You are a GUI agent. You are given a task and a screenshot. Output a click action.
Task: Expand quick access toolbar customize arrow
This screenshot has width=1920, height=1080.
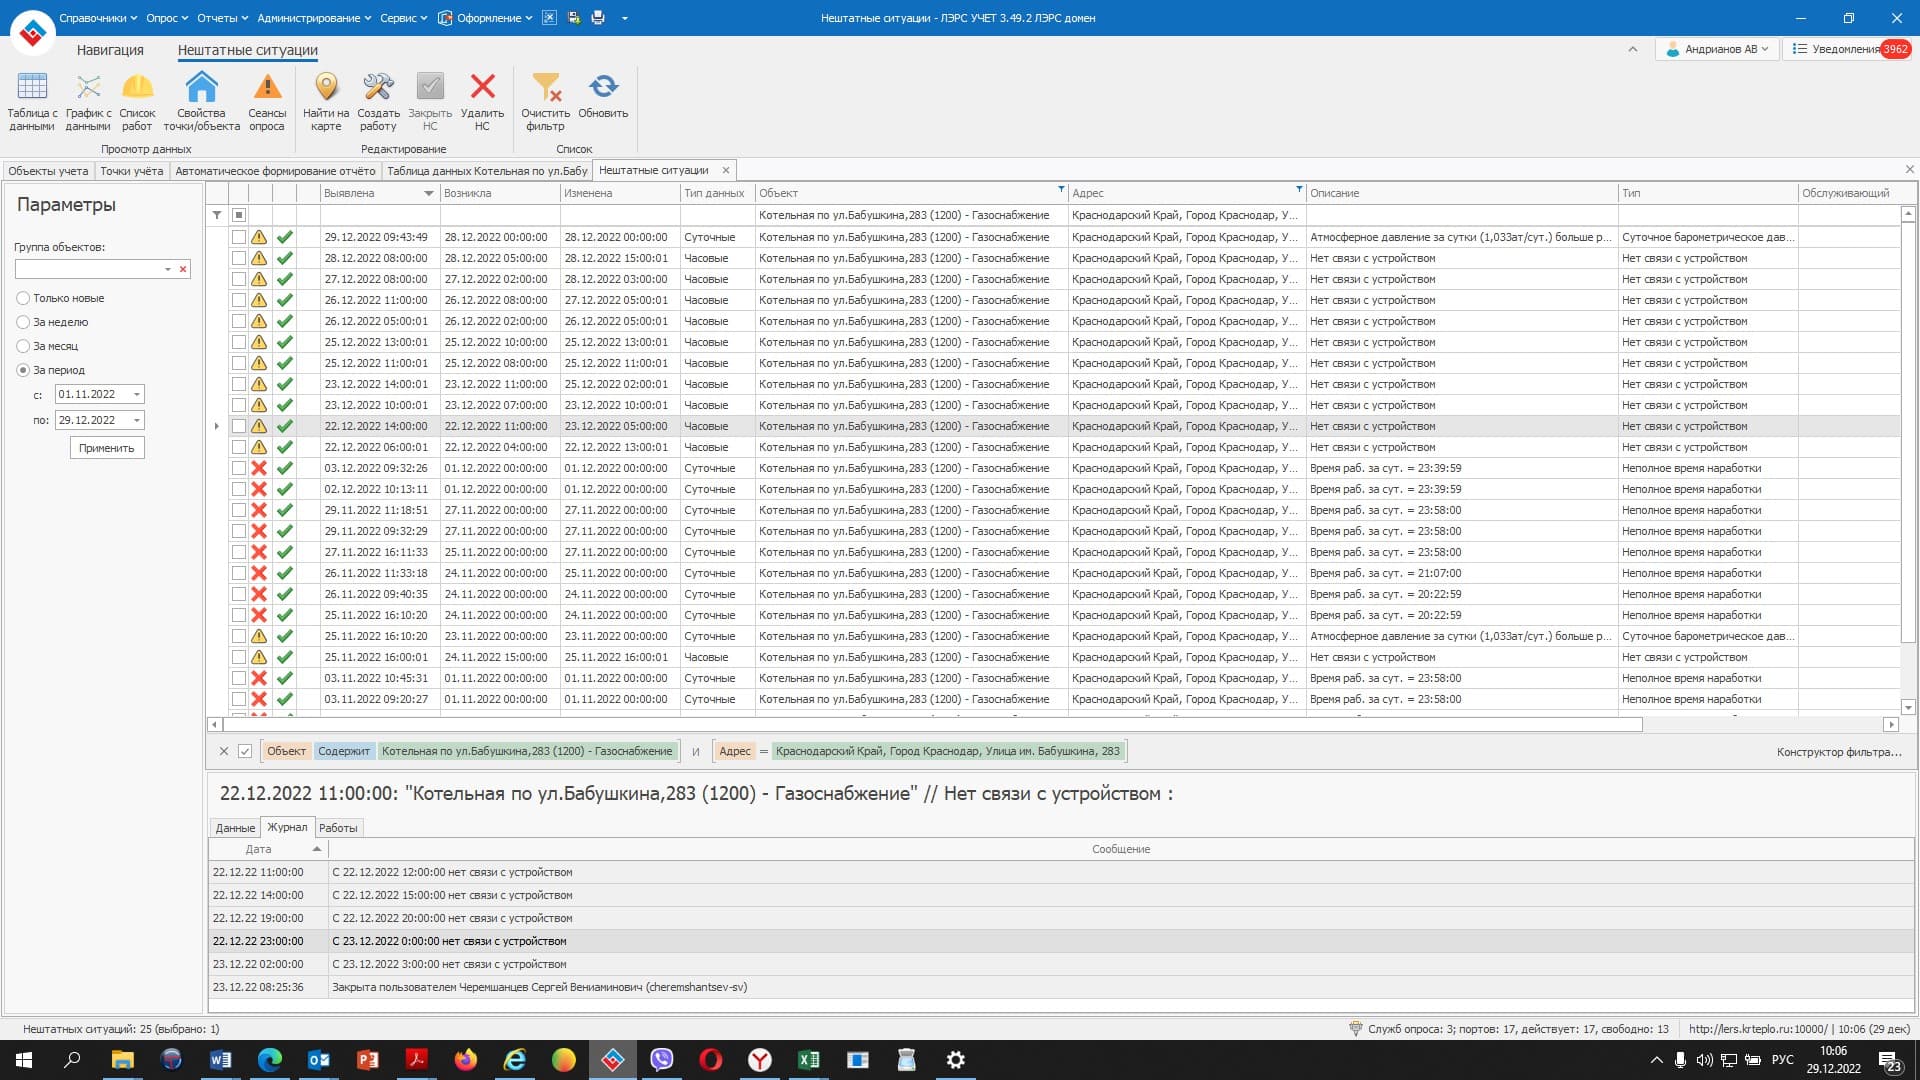[625, 18]
